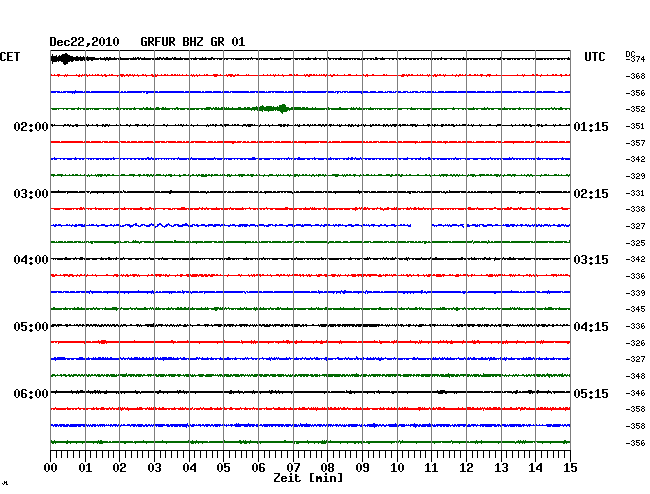
Task: Click the 10 minute axis tick label
Action: [397, 468]
